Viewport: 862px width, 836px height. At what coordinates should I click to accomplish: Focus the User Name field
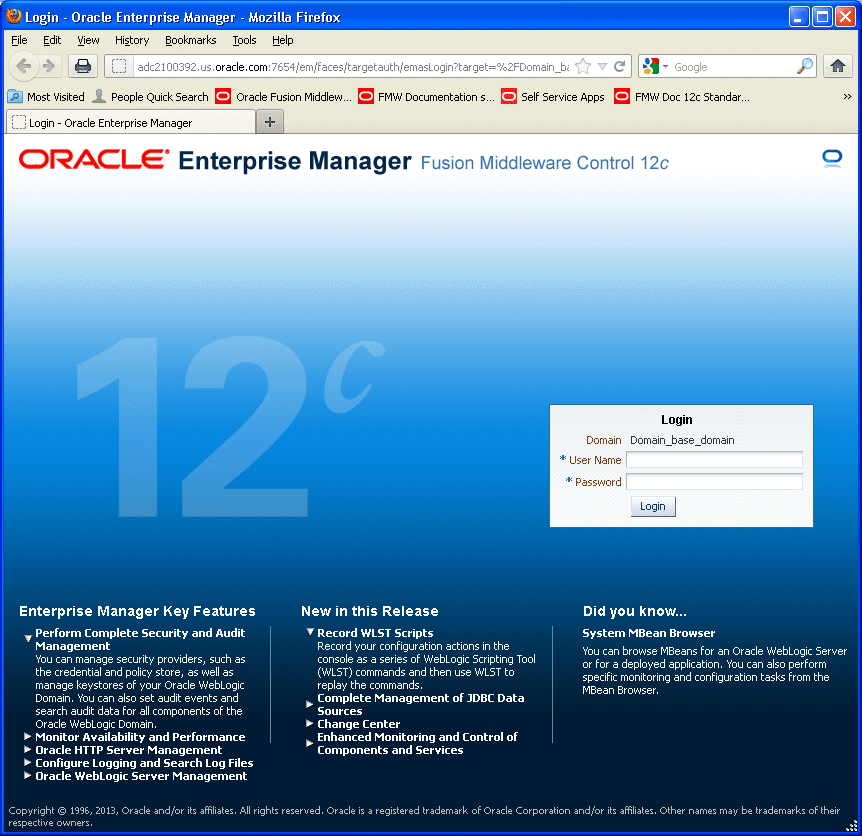click(x=714, y=459)
